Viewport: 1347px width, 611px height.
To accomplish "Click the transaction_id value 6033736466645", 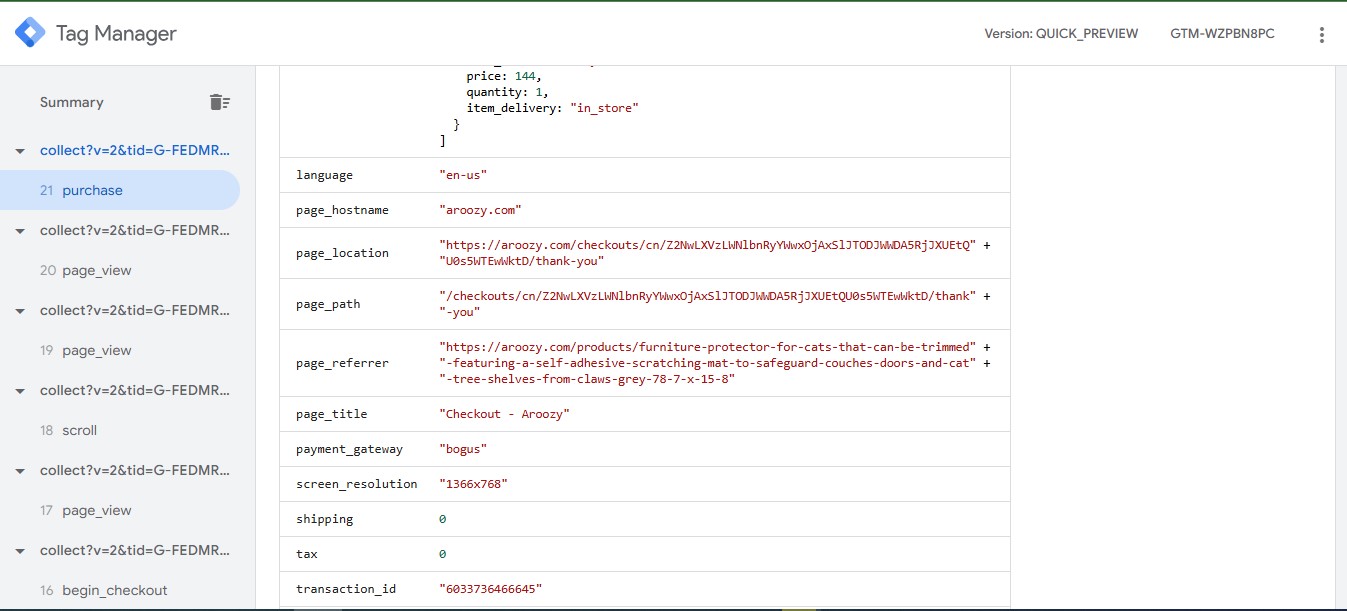I will click(x=490, y=589).
